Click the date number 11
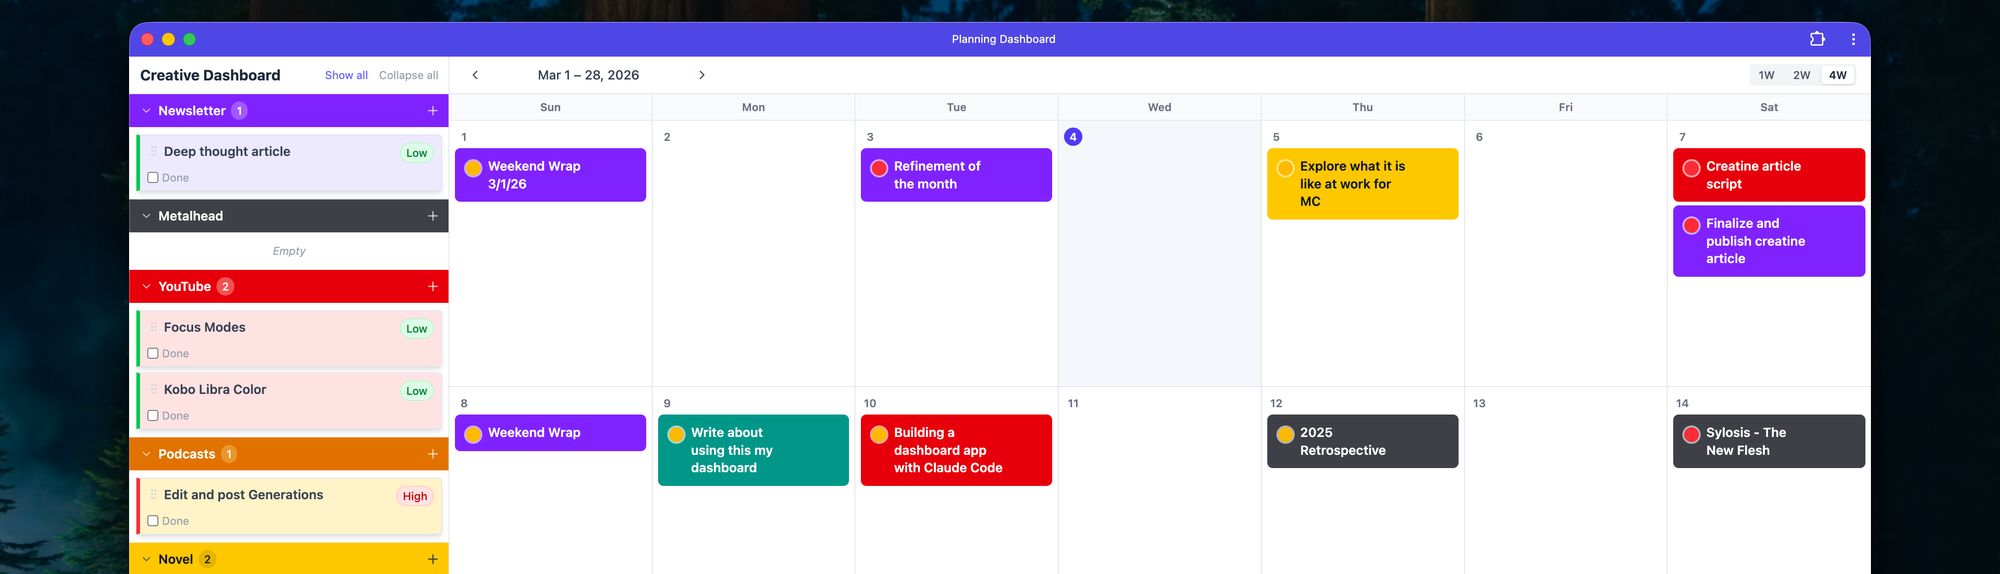The height and width of the screenshot is (574, 2000). click(x=1073, y=403)
